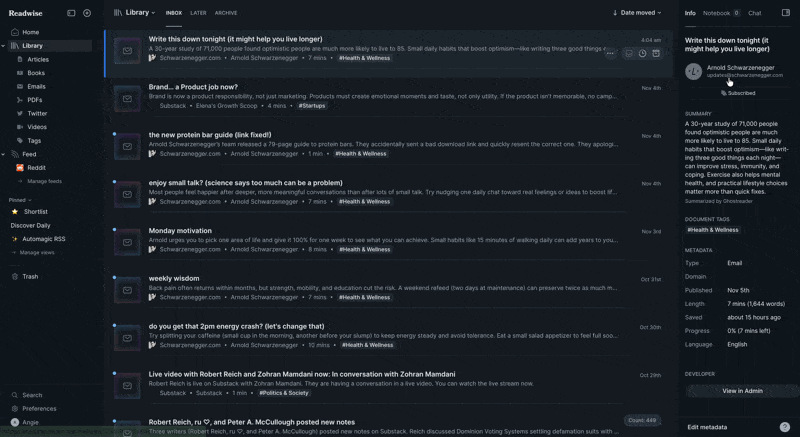Screen dimensions: 800x437
Task: Click the View in Admin button
Action: click(x=742, y=391)
